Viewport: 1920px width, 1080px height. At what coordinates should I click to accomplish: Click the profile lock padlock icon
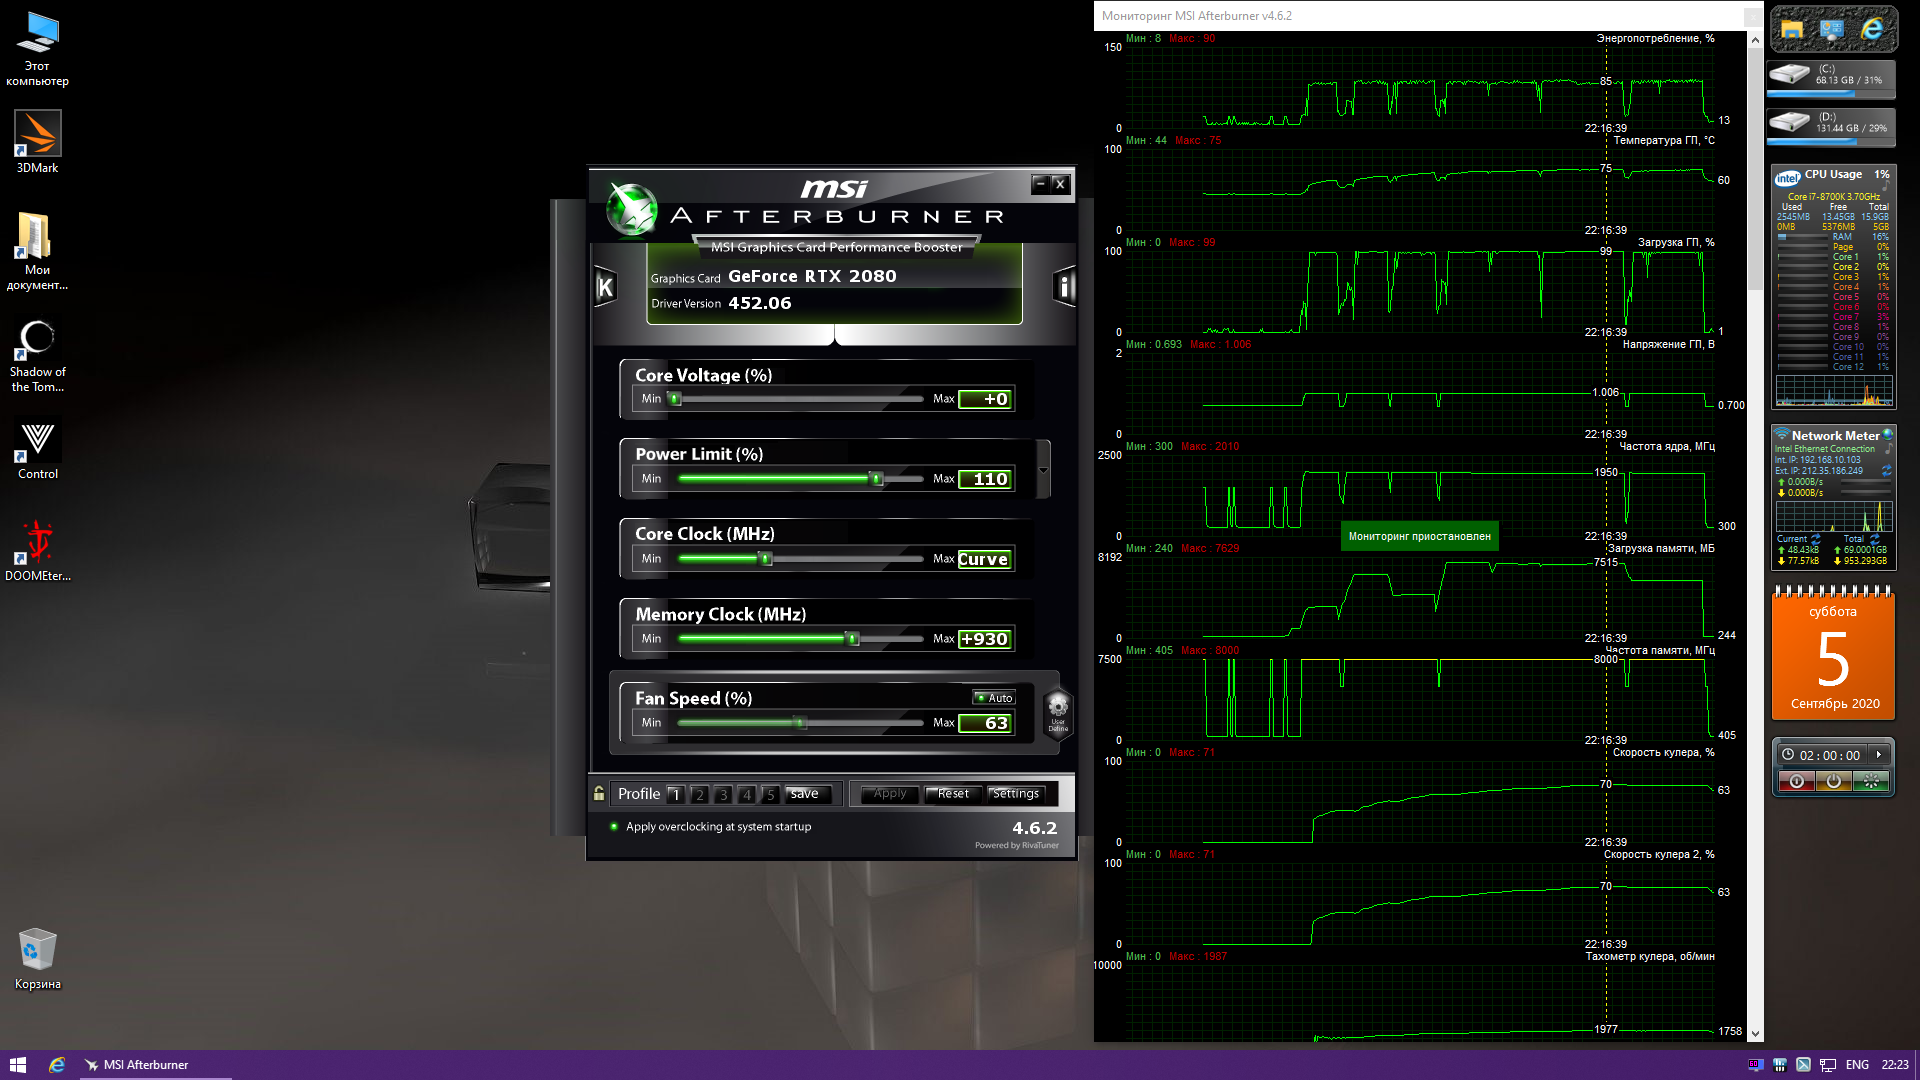599,793
